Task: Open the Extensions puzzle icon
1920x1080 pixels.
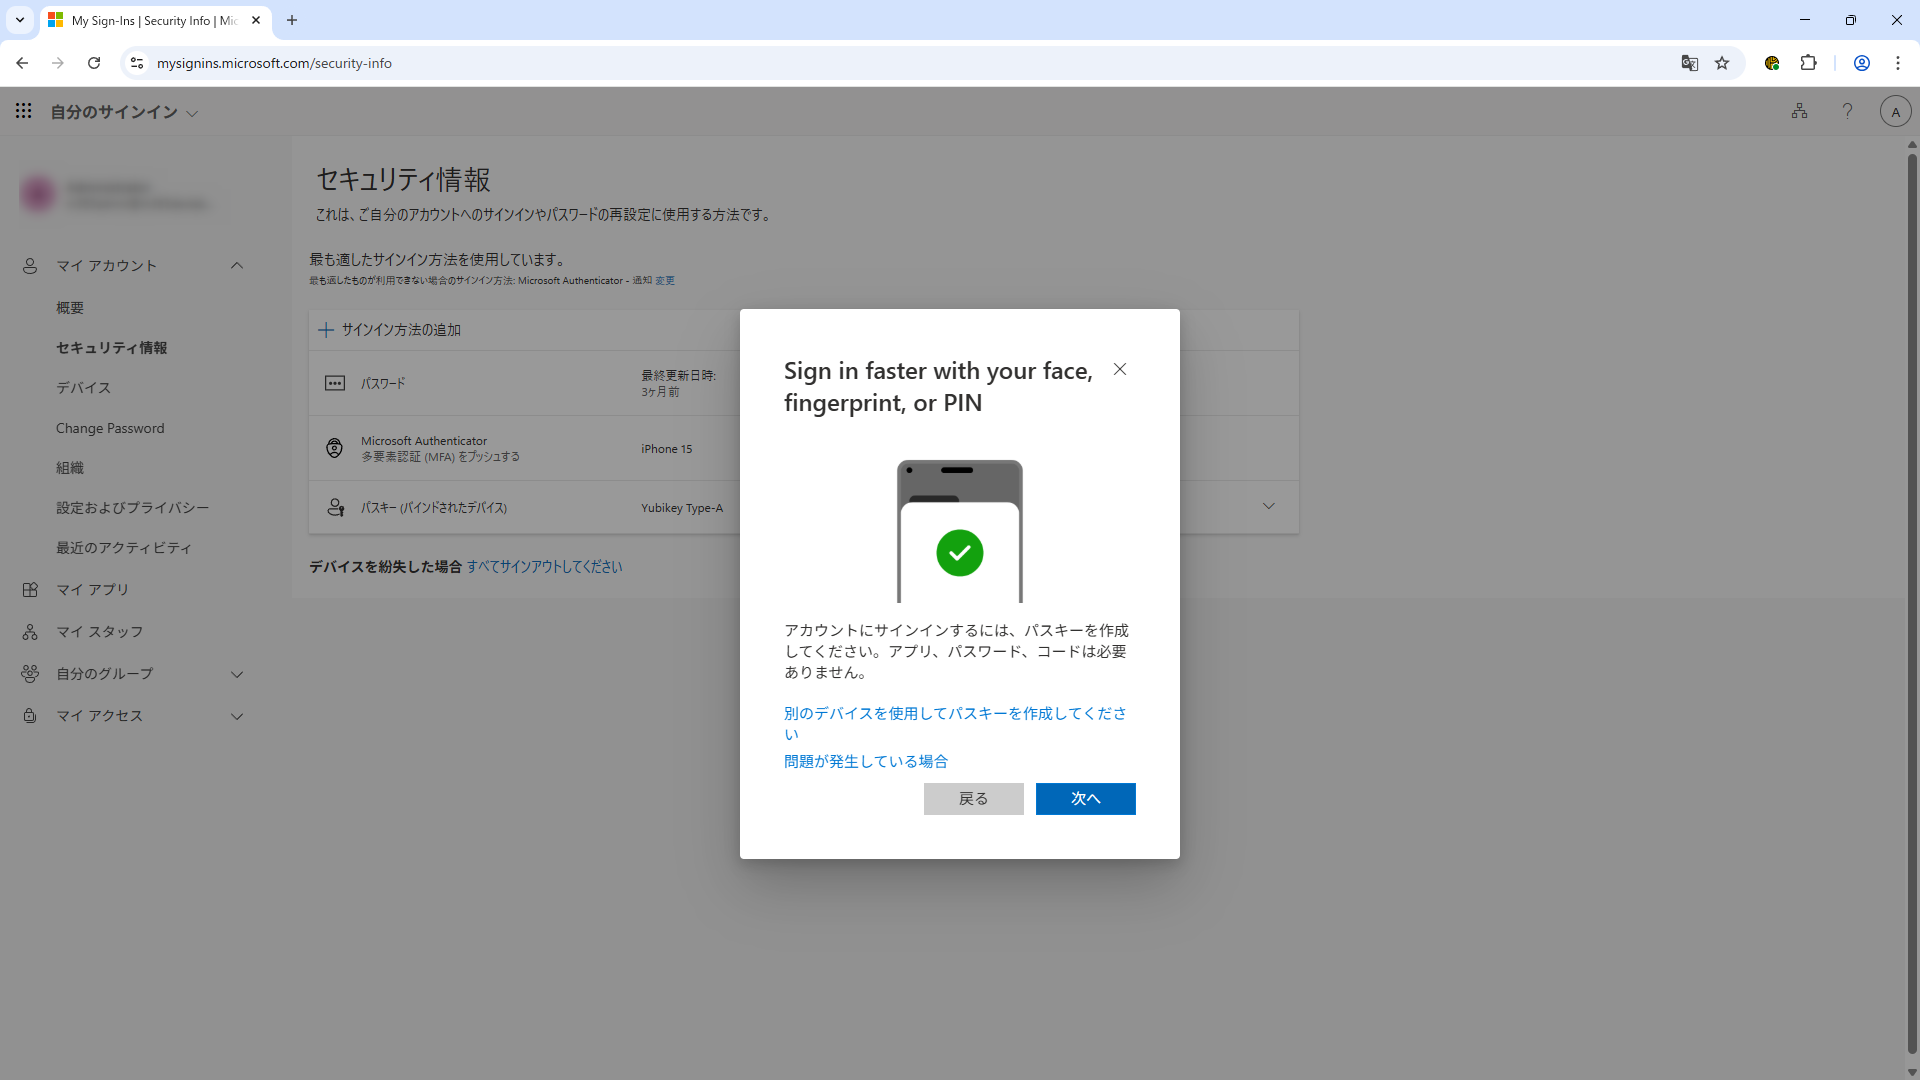Action: click(x=1808, y=63)
